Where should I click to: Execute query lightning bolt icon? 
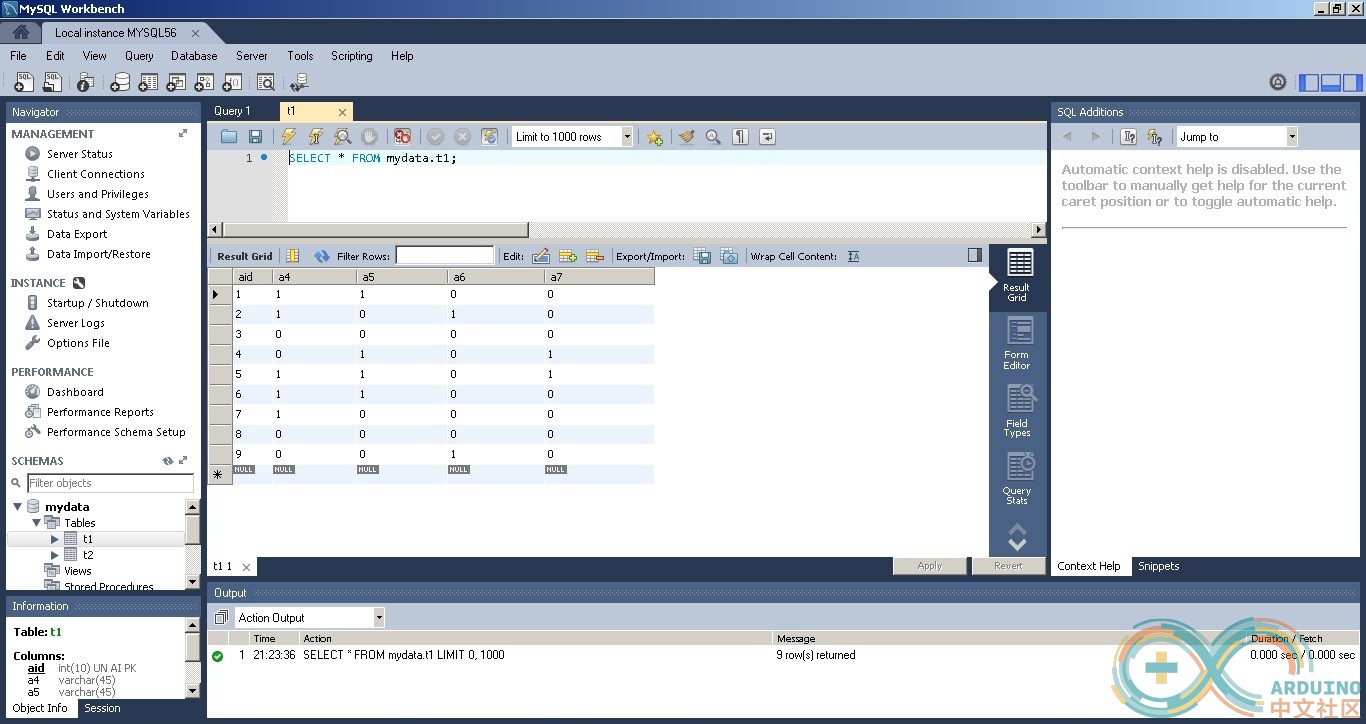click(289, 137)
